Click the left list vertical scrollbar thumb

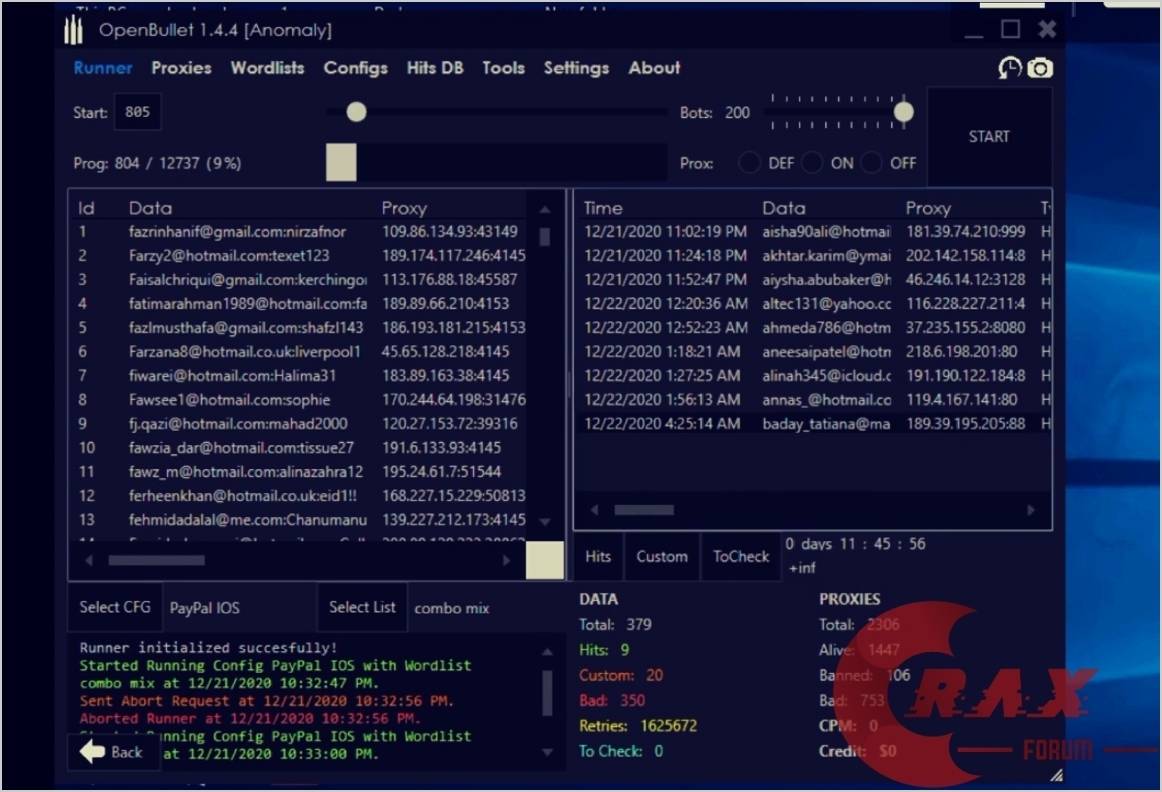(545, 236)
